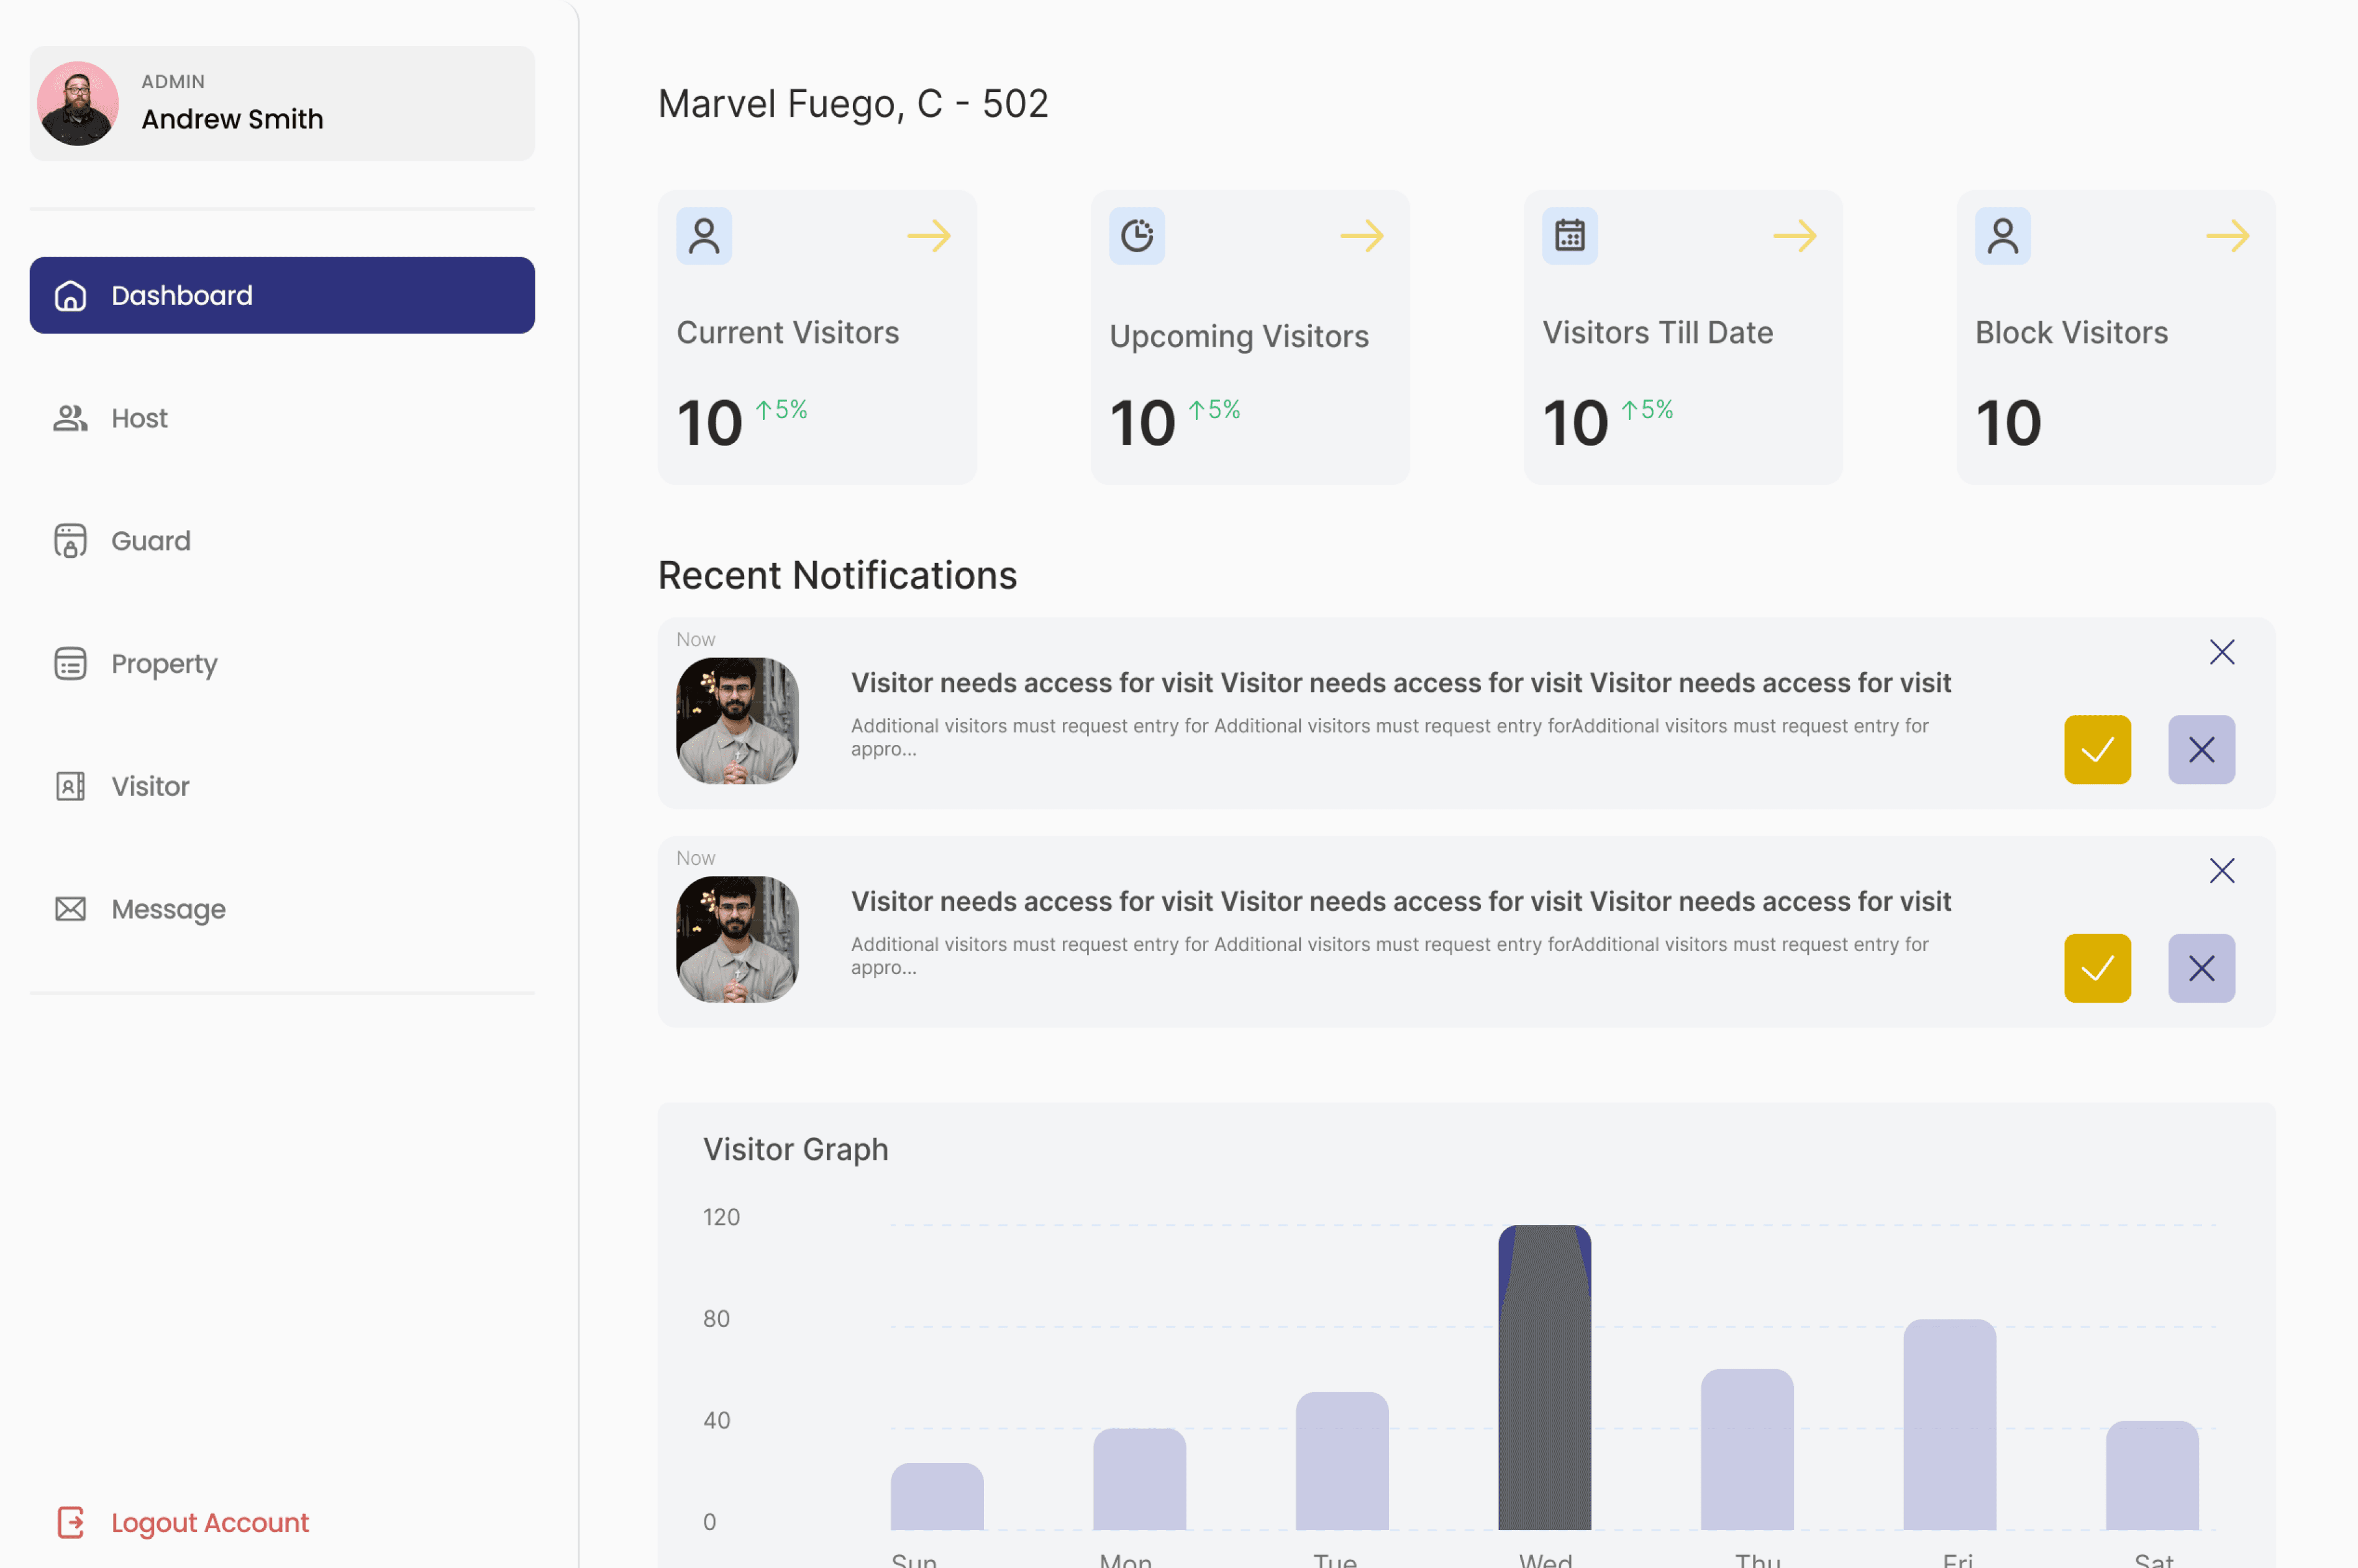Dismiss the first notification card

(x=2221, y=652)
